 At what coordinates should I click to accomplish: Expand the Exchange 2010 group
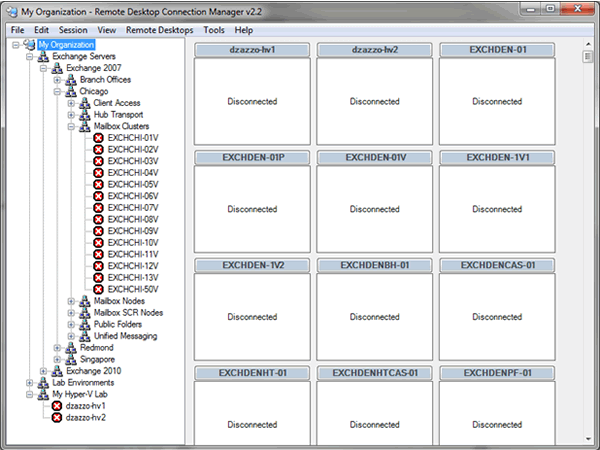(44, 371)
